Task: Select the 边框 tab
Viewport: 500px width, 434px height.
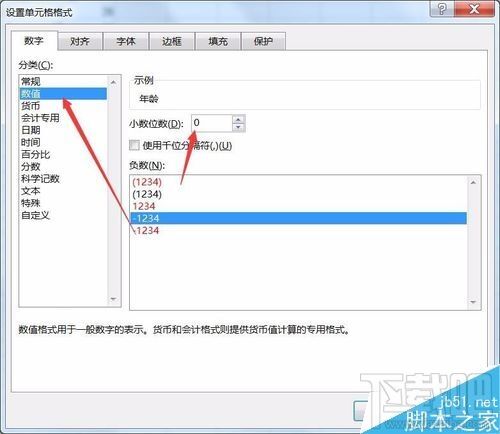Action: 172,41
